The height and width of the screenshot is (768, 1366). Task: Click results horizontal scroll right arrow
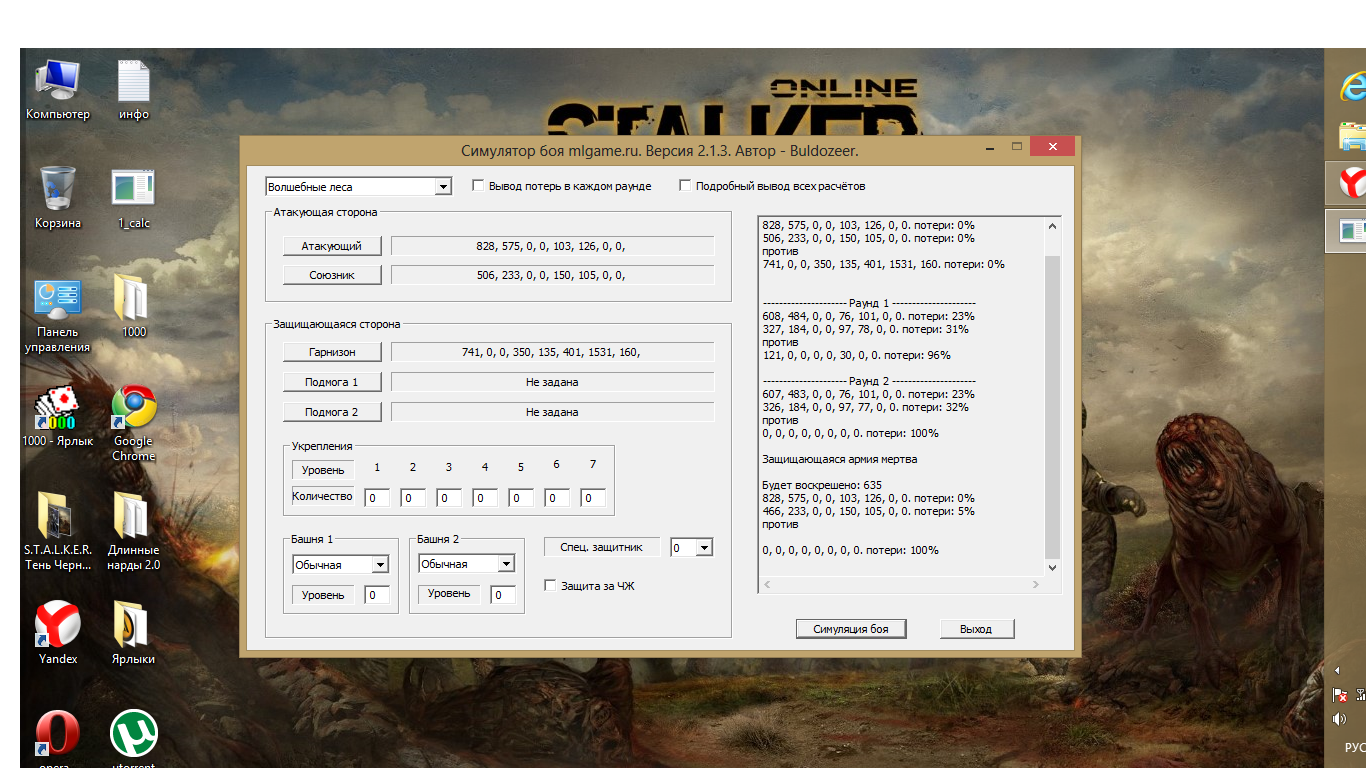pos(1036,584)
